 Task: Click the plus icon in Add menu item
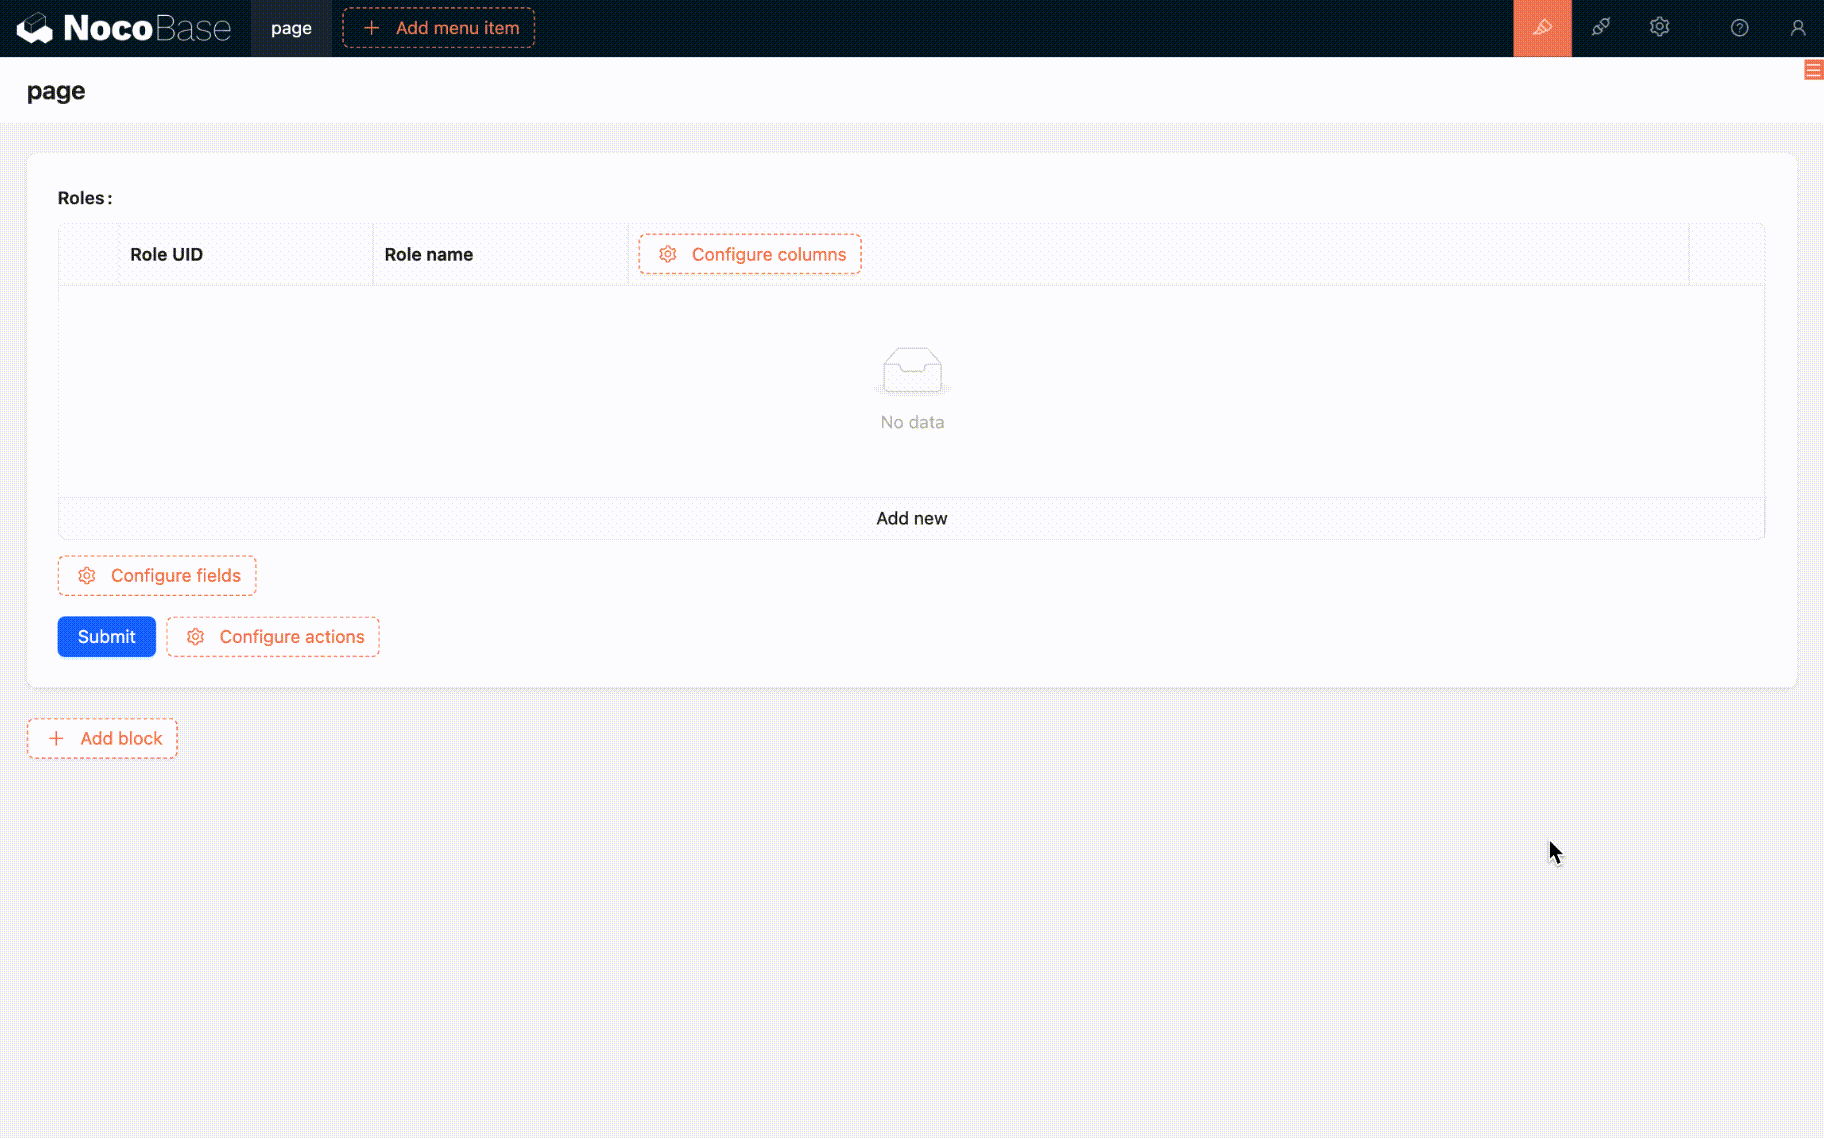point(371,28)
